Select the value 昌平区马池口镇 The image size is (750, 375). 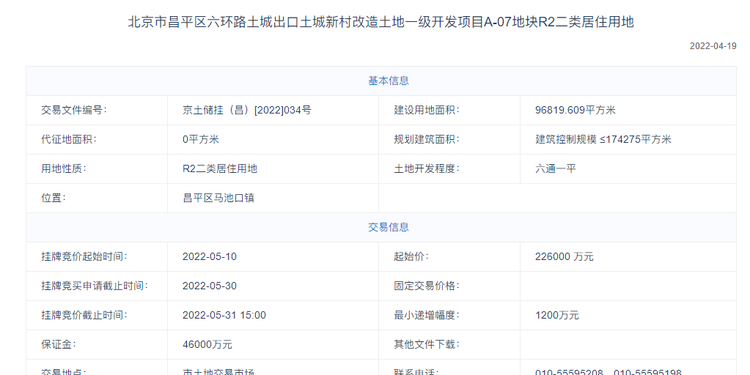click(x=218, y=198)
